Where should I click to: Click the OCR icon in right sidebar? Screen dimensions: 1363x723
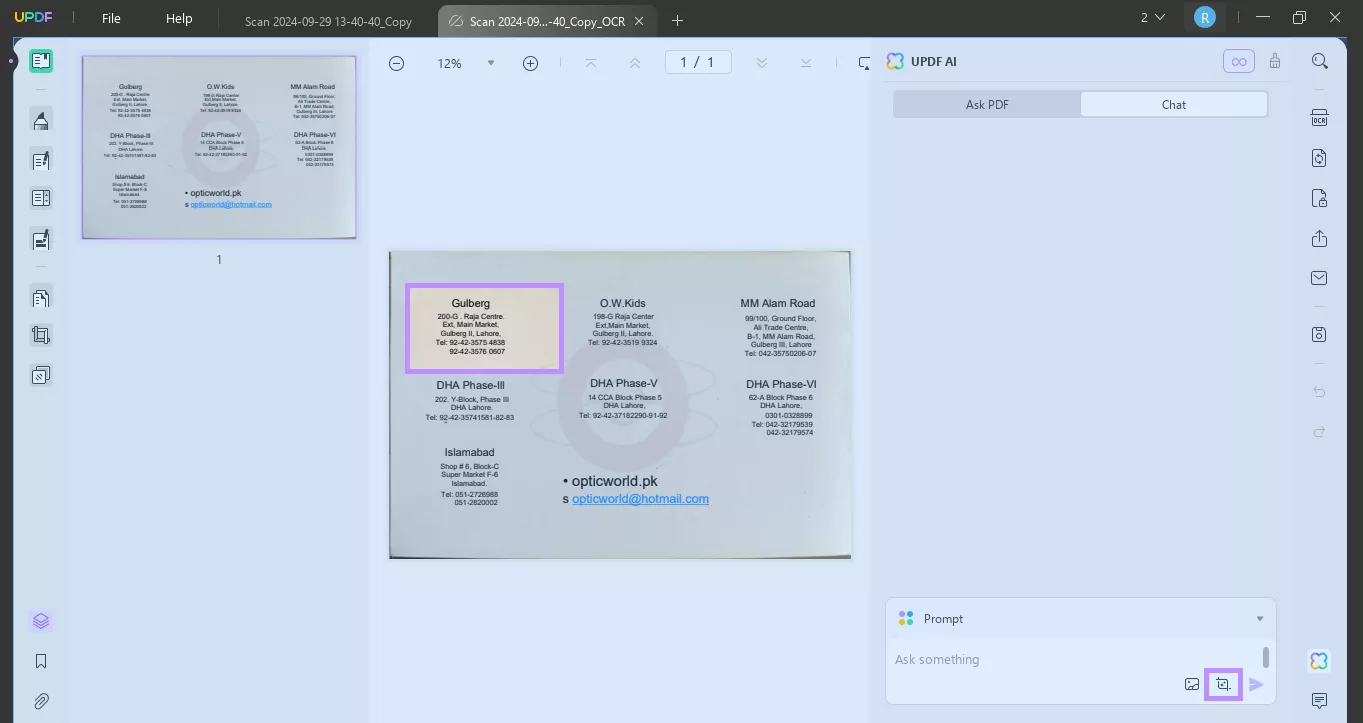click(1319, 117)
